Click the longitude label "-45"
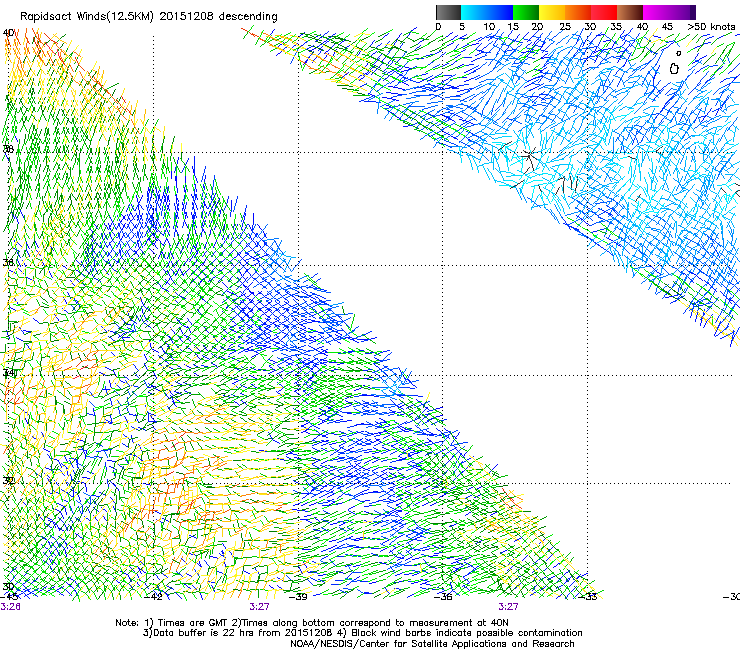 coord(9,596)
